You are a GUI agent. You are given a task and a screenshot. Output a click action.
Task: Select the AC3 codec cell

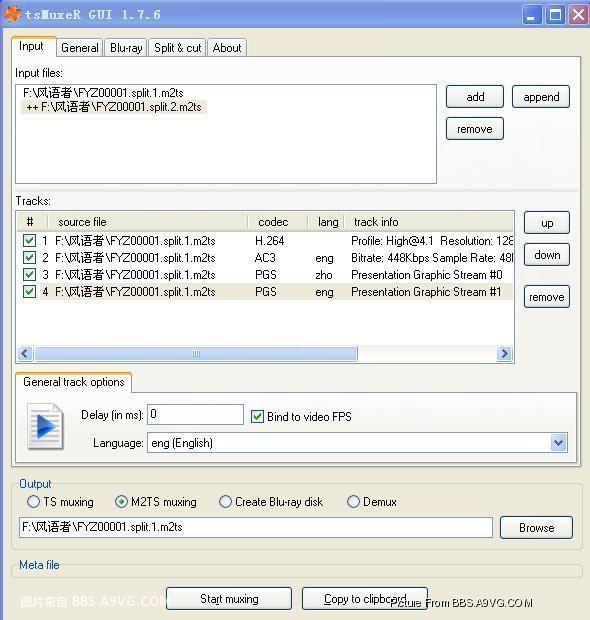tap(265, 257)
